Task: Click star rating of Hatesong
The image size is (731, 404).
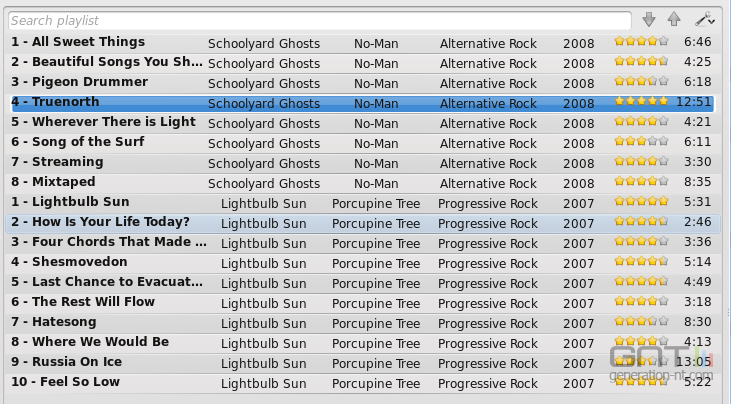Action: point(641,322)
